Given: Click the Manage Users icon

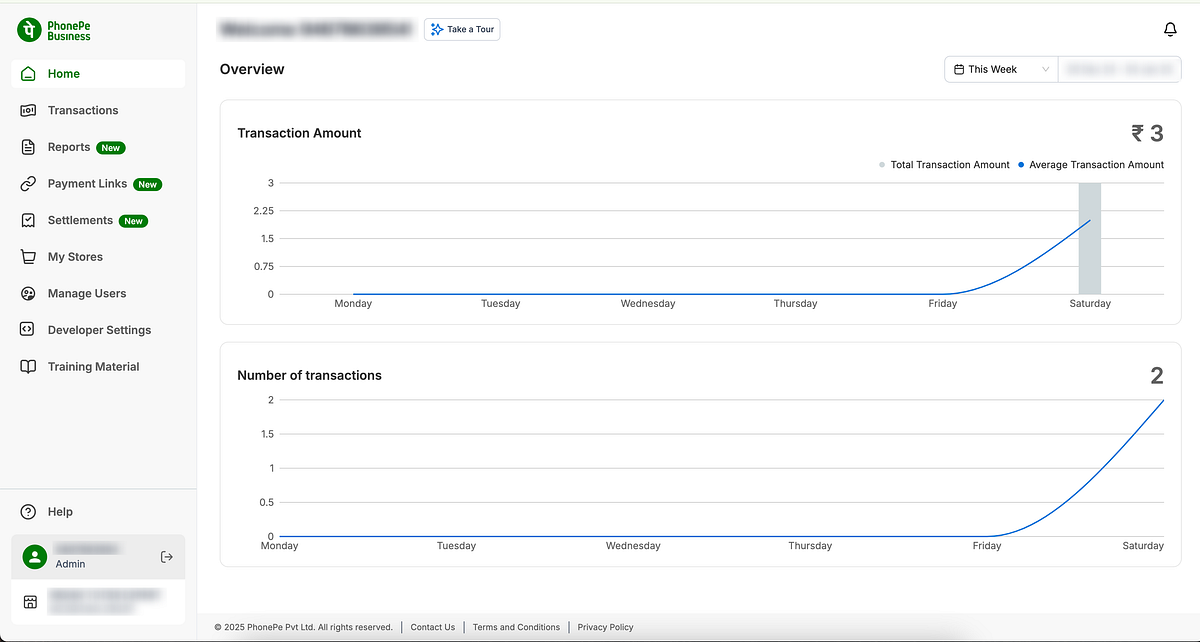Looking at the screenshot, I should click(x=28, y=293).
